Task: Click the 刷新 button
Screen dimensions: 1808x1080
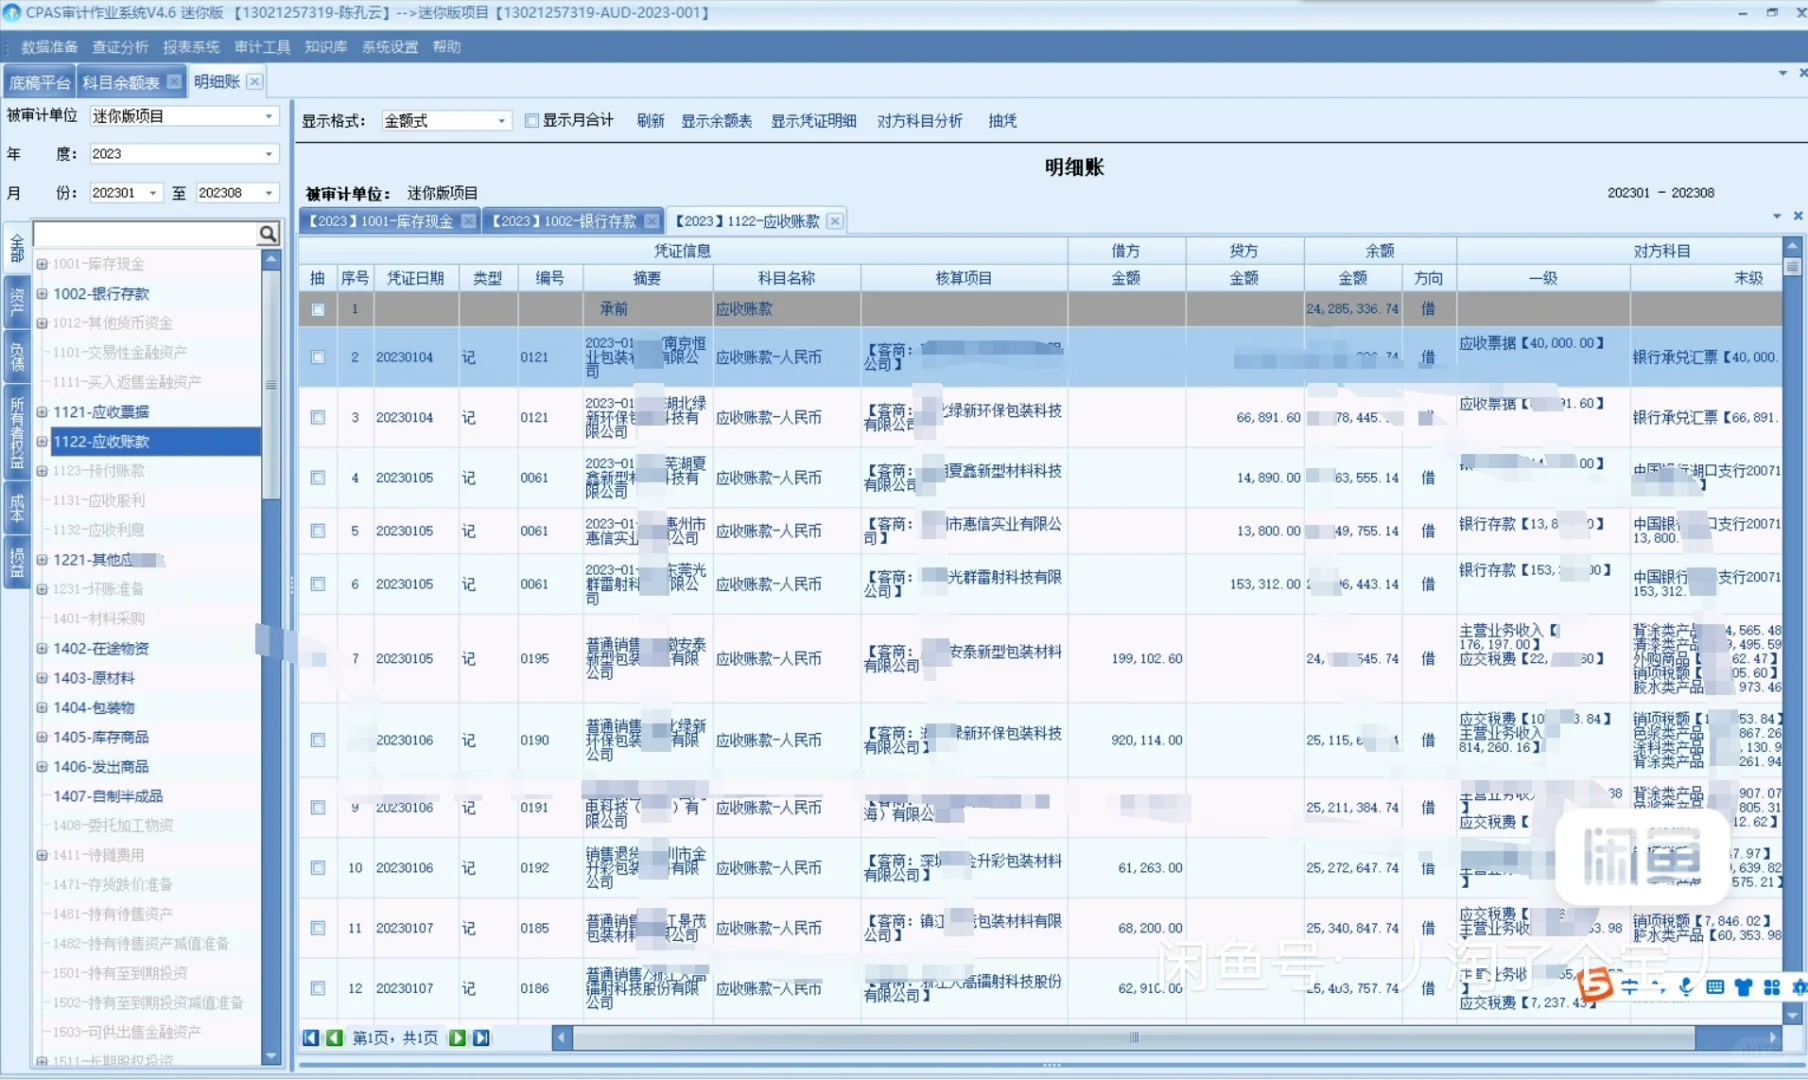Action: click(650, 121)
